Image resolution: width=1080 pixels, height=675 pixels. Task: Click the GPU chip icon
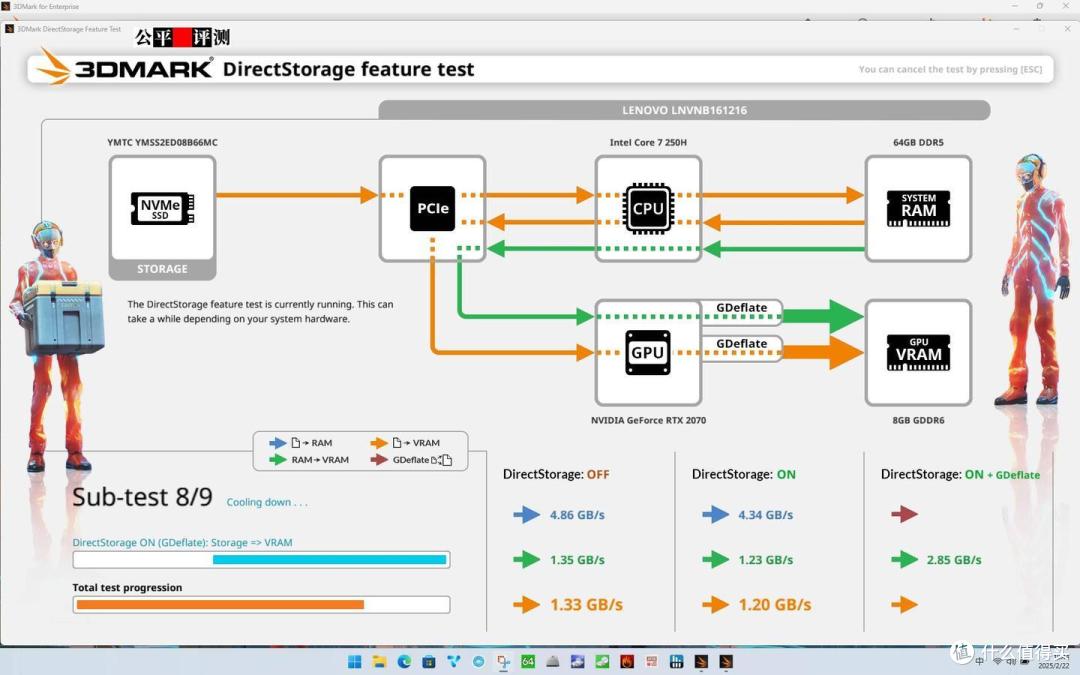(647, 353)
